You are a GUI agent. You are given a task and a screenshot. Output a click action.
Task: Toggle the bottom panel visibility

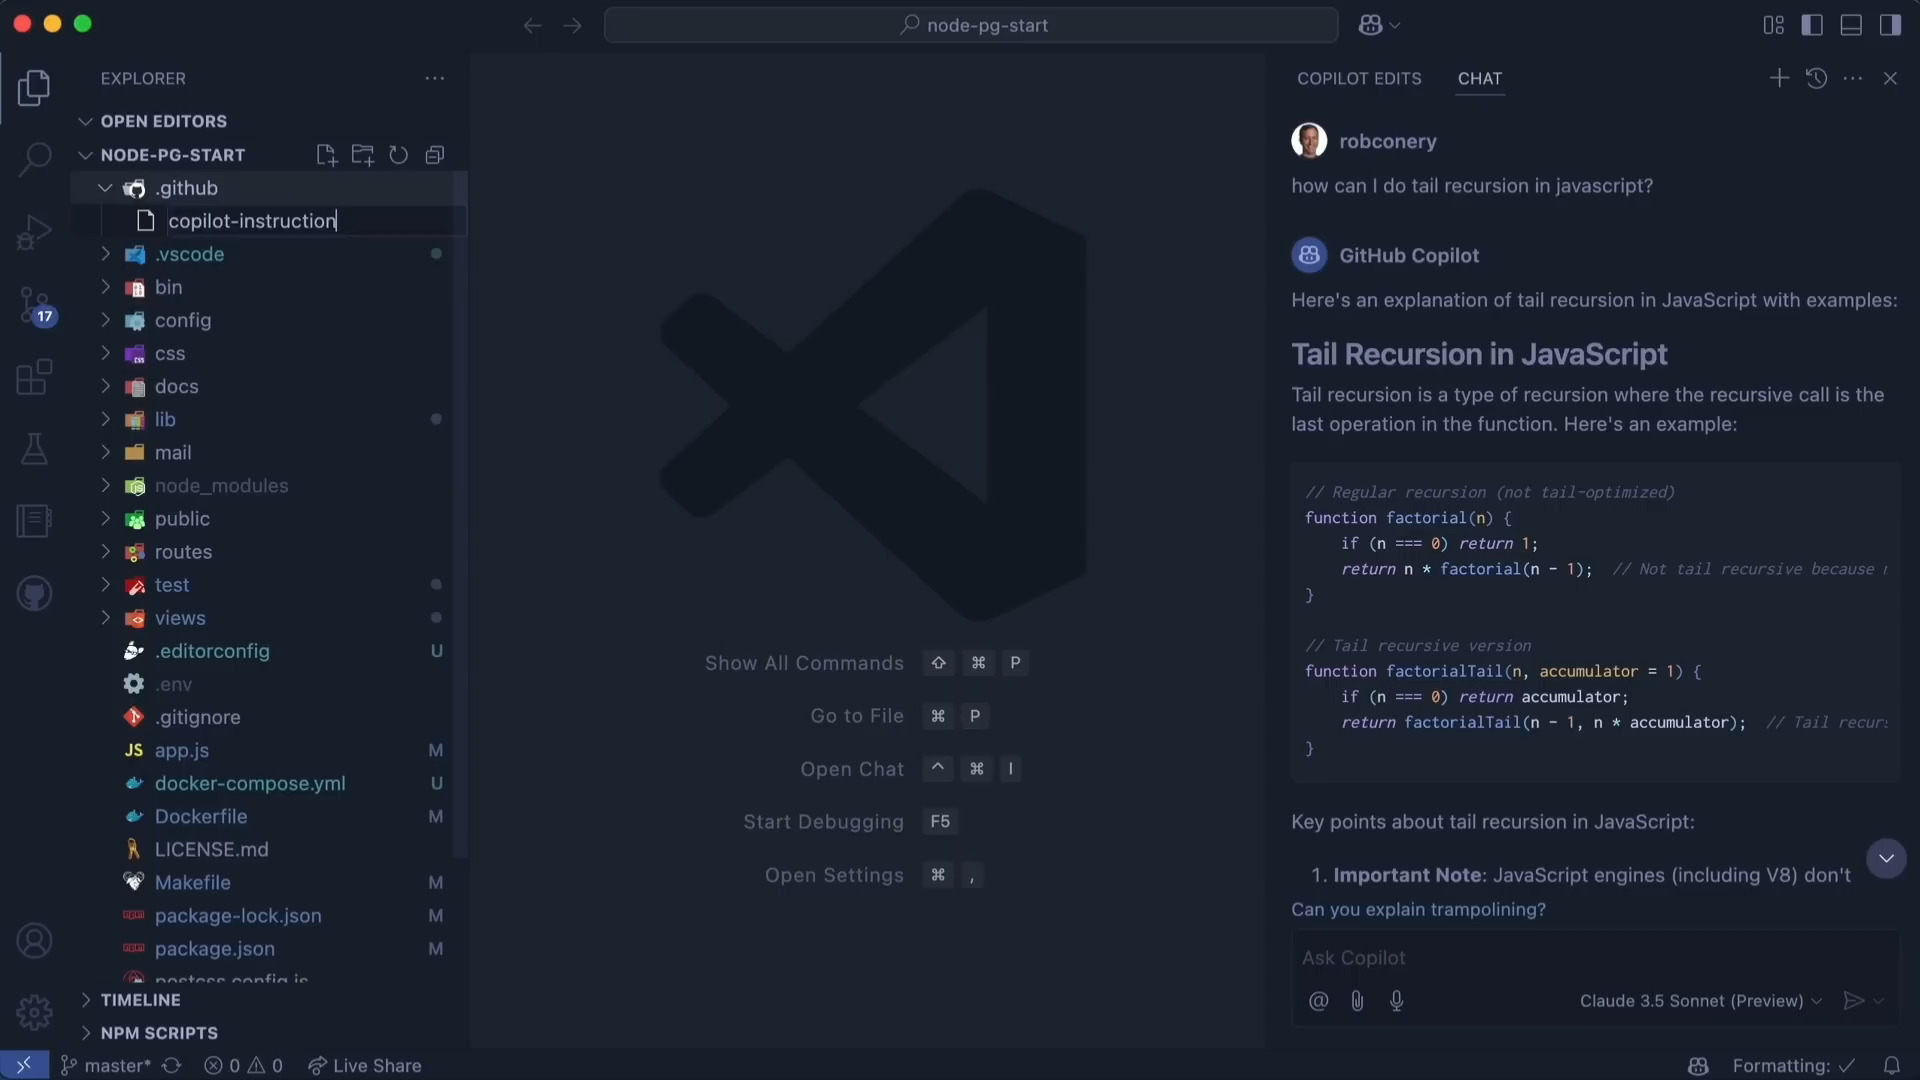(1851, 25)
